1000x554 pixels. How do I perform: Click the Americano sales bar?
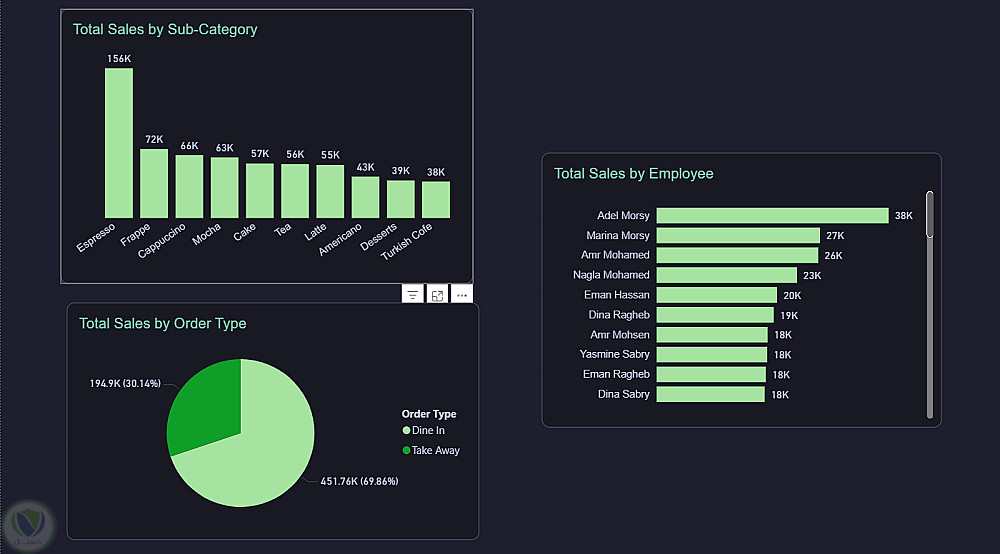[365, 198]
